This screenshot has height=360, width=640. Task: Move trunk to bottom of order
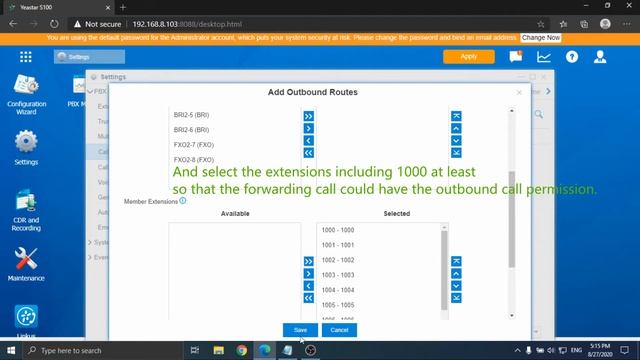[x=456, y=153]
